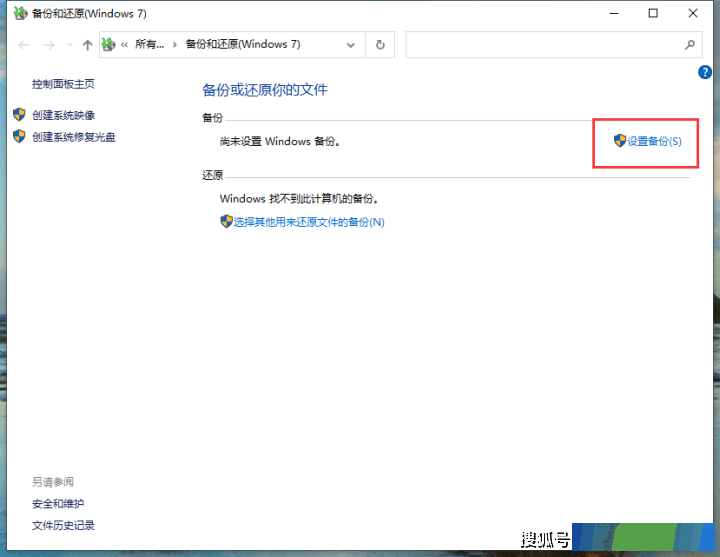Click the text Windows 找不到此计算机的备份。

pyautogui.click(x=299, y=199)
